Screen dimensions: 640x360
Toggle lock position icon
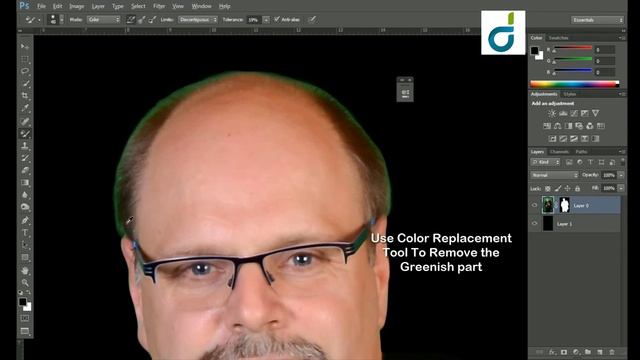pos(567,188)
